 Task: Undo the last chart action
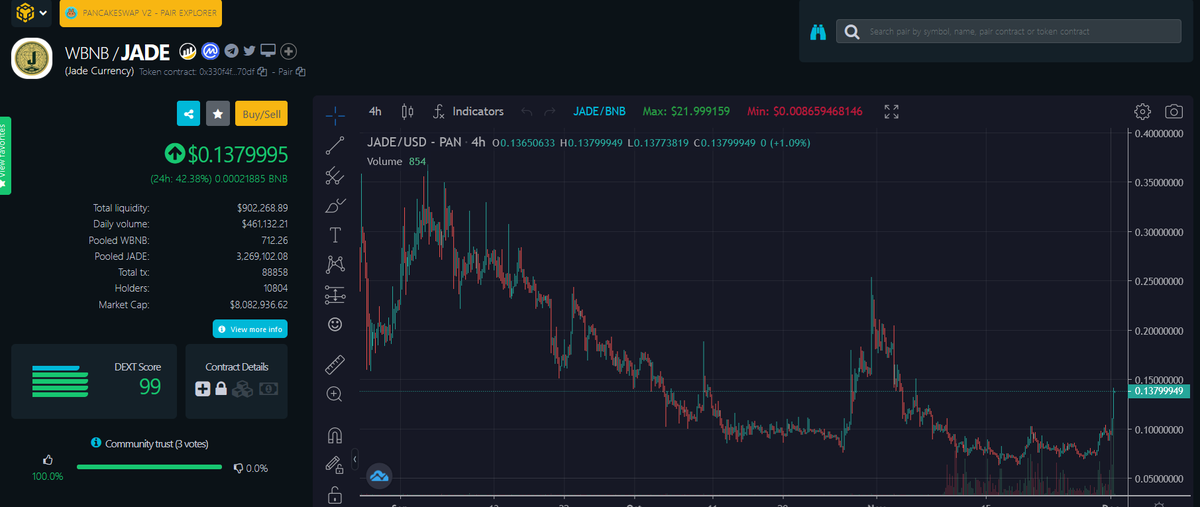(527, 111)
